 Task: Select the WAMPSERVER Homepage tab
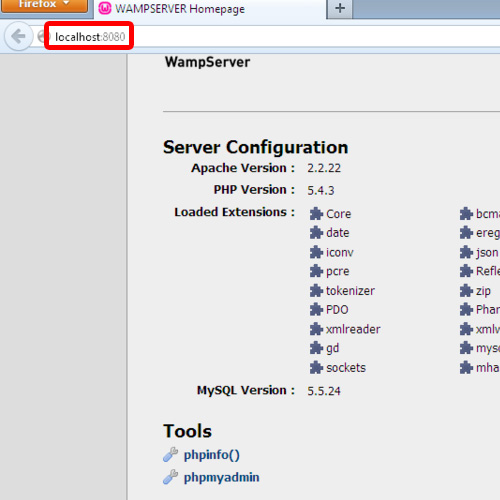(x=209, y=9)
